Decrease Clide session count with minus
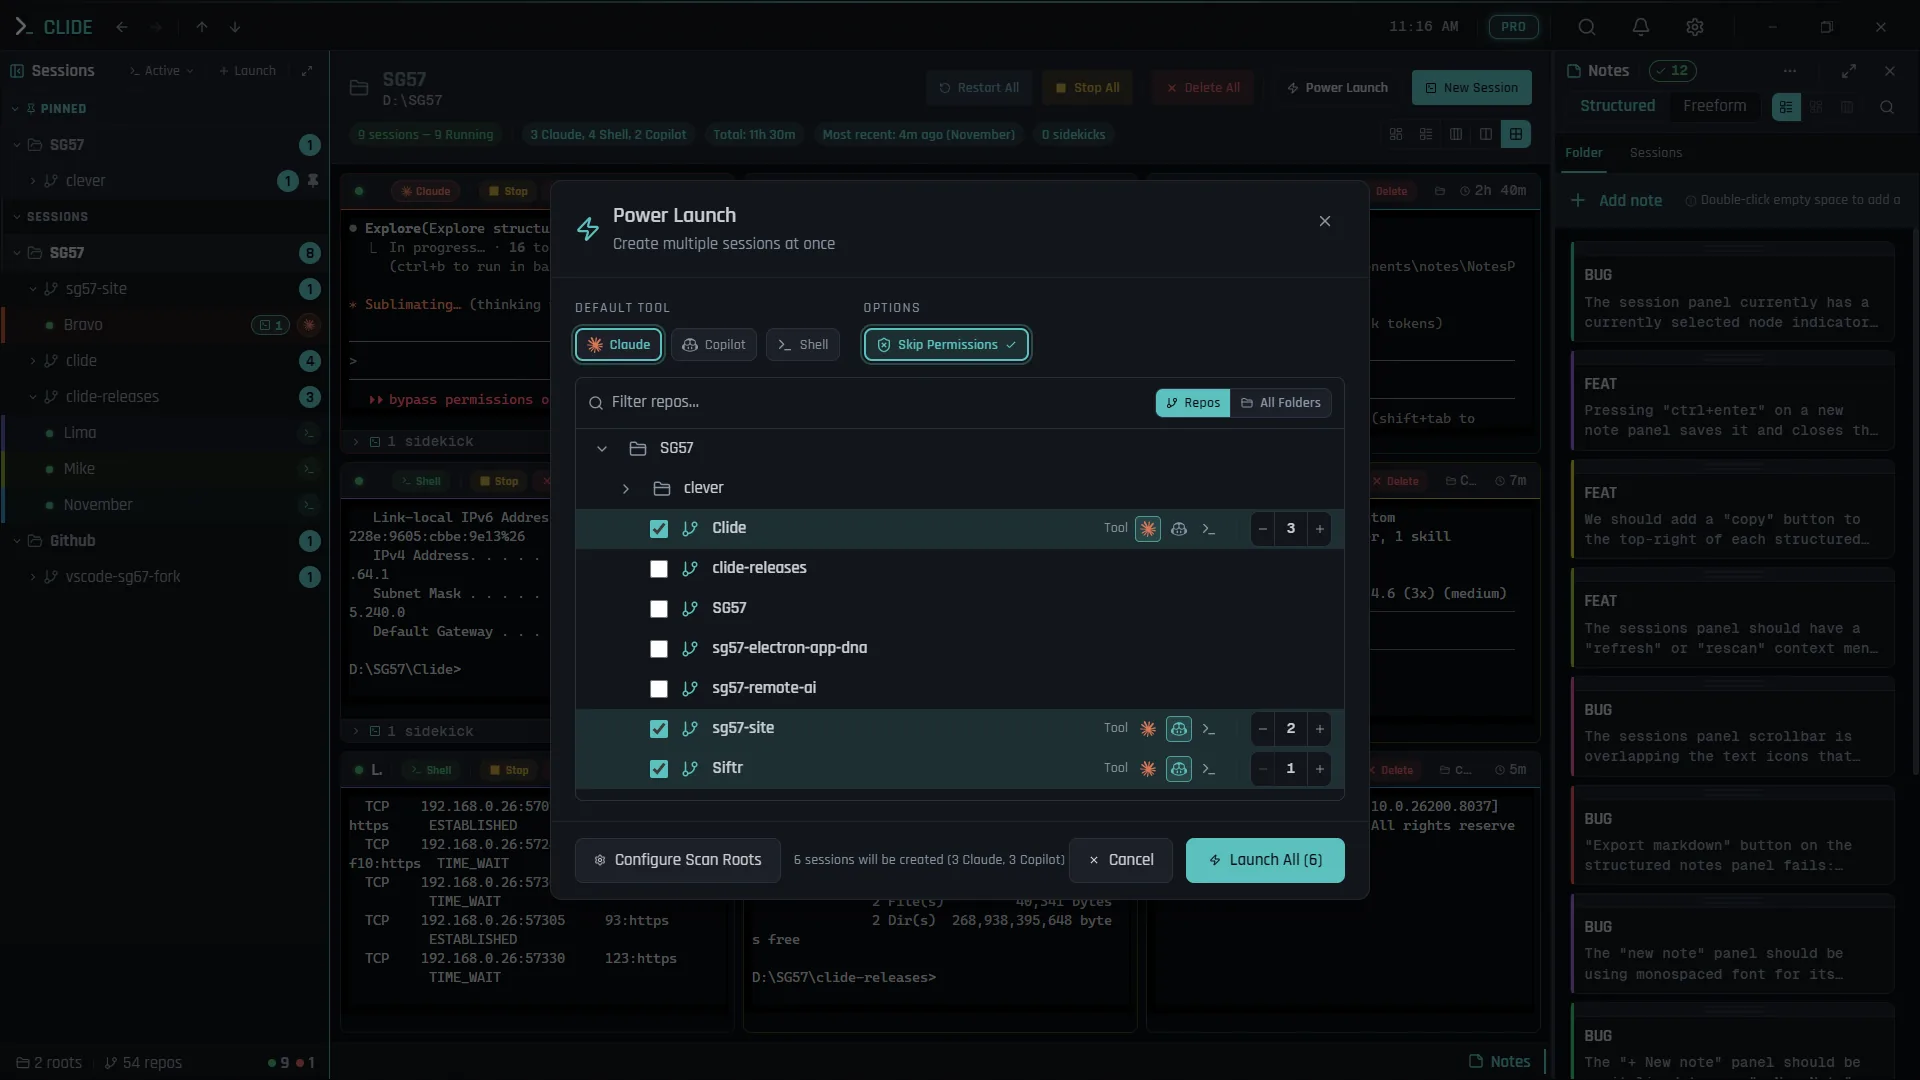Image resolution: width=1920 pixels, height=1080 pixels. pos(1263,529)
